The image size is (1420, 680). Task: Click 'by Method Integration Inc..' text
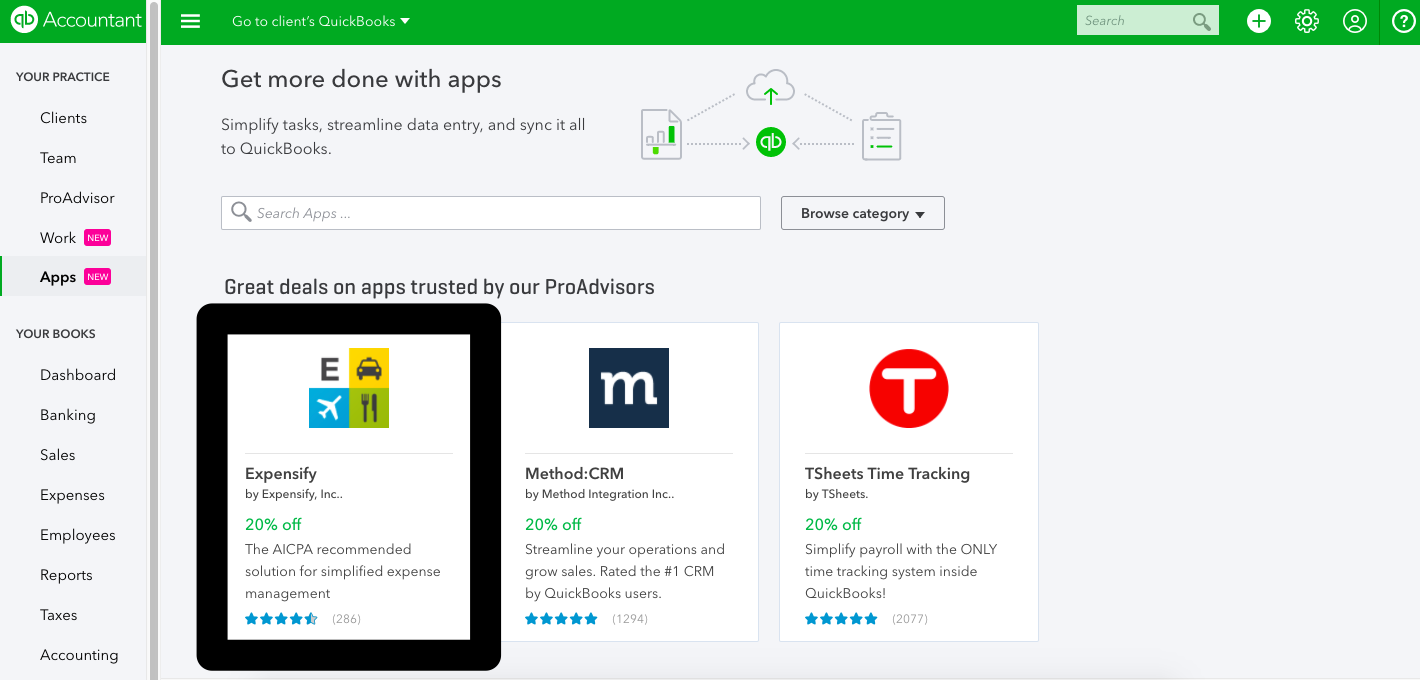(x=600, y=494)
